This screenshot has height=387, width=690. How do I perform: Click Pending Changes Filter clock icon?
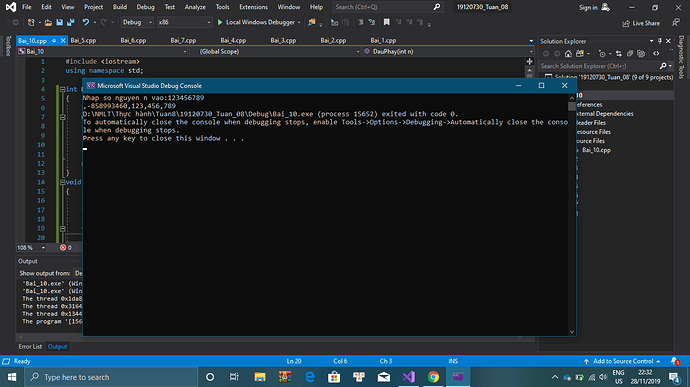602,54
